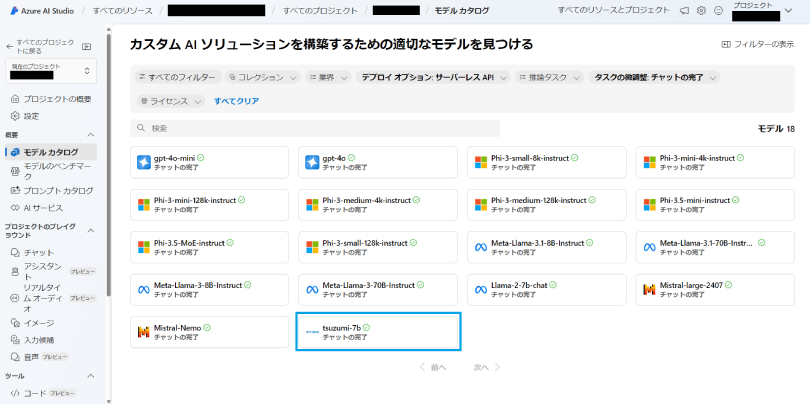
Task: Click the settings gear icon in header
Action: click(x=702, y=10)
